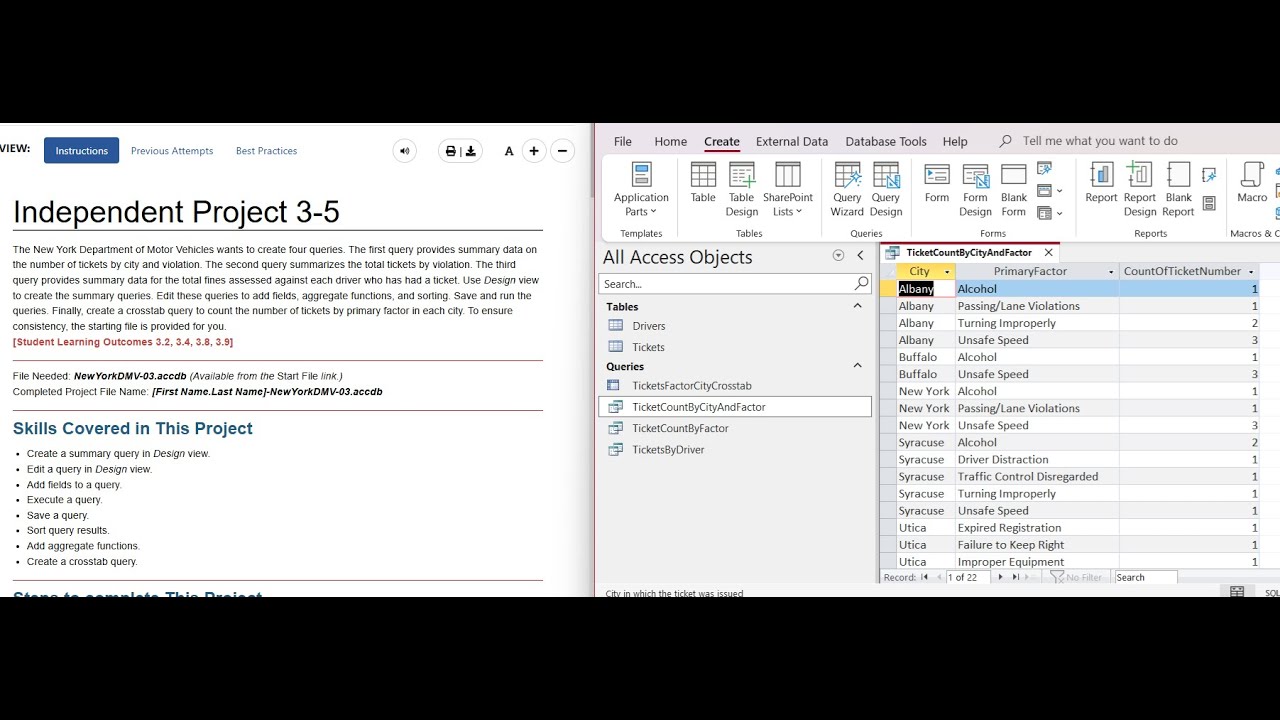Open More Forms dropdown
This screenshot has height=720, width=1280.
point(1050,213)
